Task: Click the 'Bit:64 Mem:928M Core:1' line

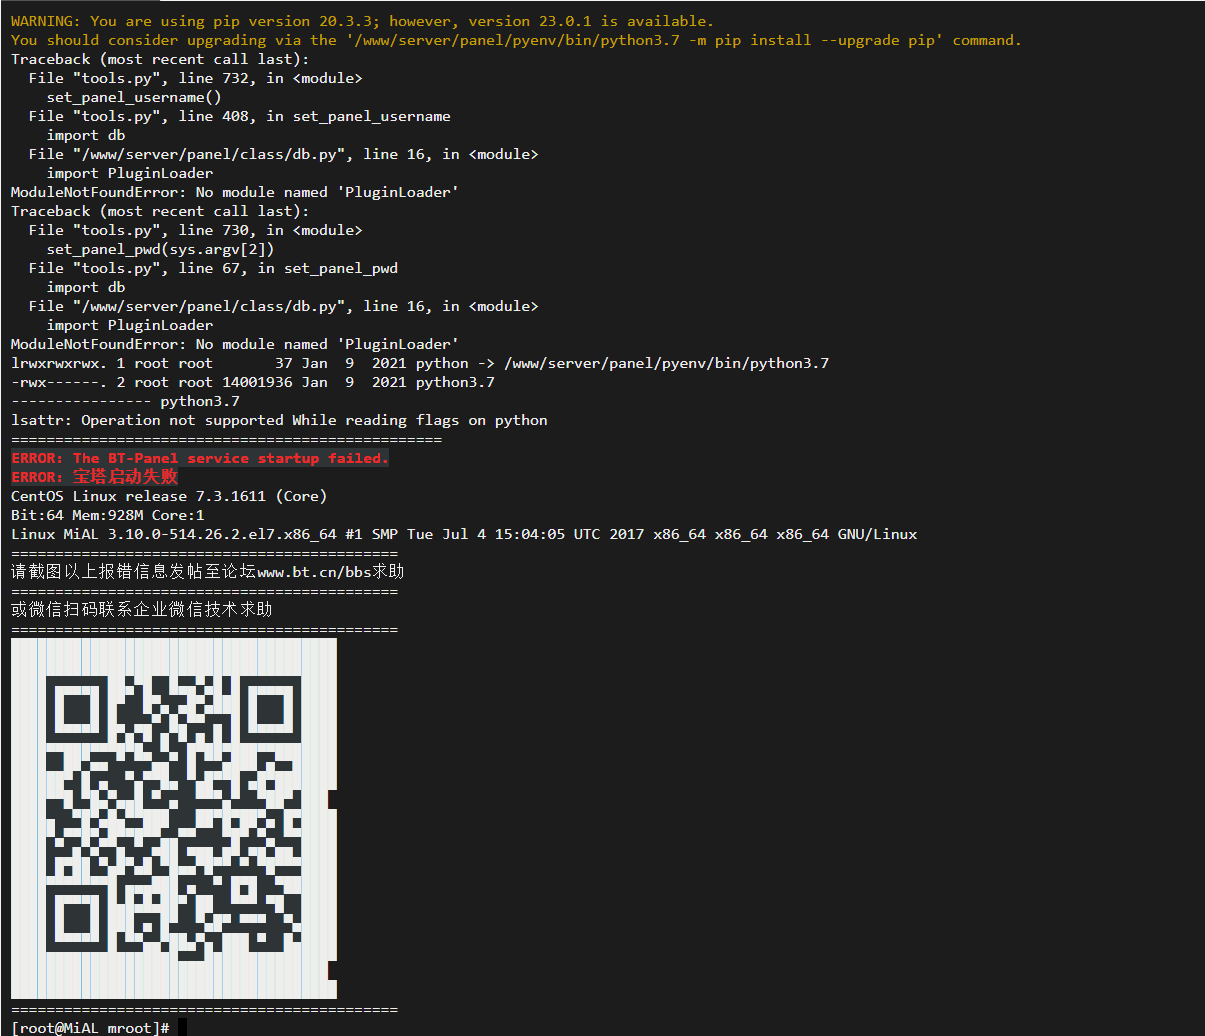Action: coord(107,515)
